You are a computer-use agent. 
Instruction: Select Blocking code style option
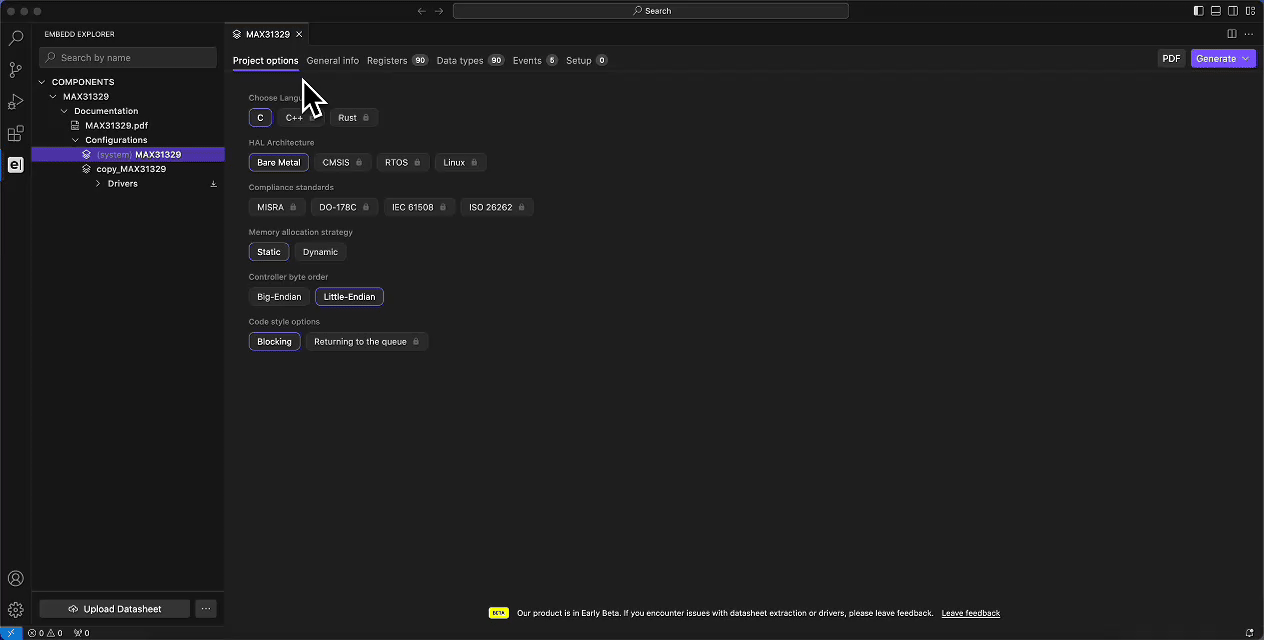tap(274, 341)
